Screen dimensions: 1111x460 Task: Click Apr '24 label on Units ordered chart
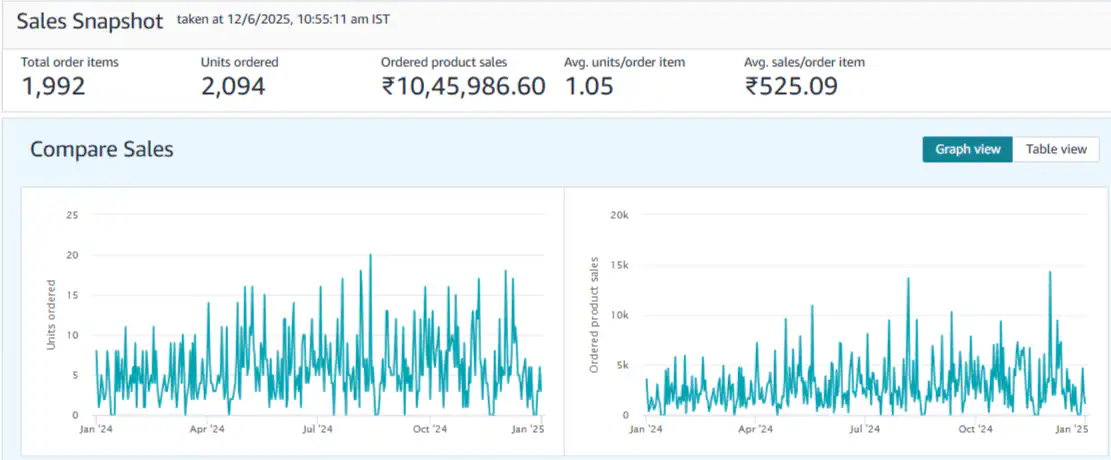click(x=205, y=429)
